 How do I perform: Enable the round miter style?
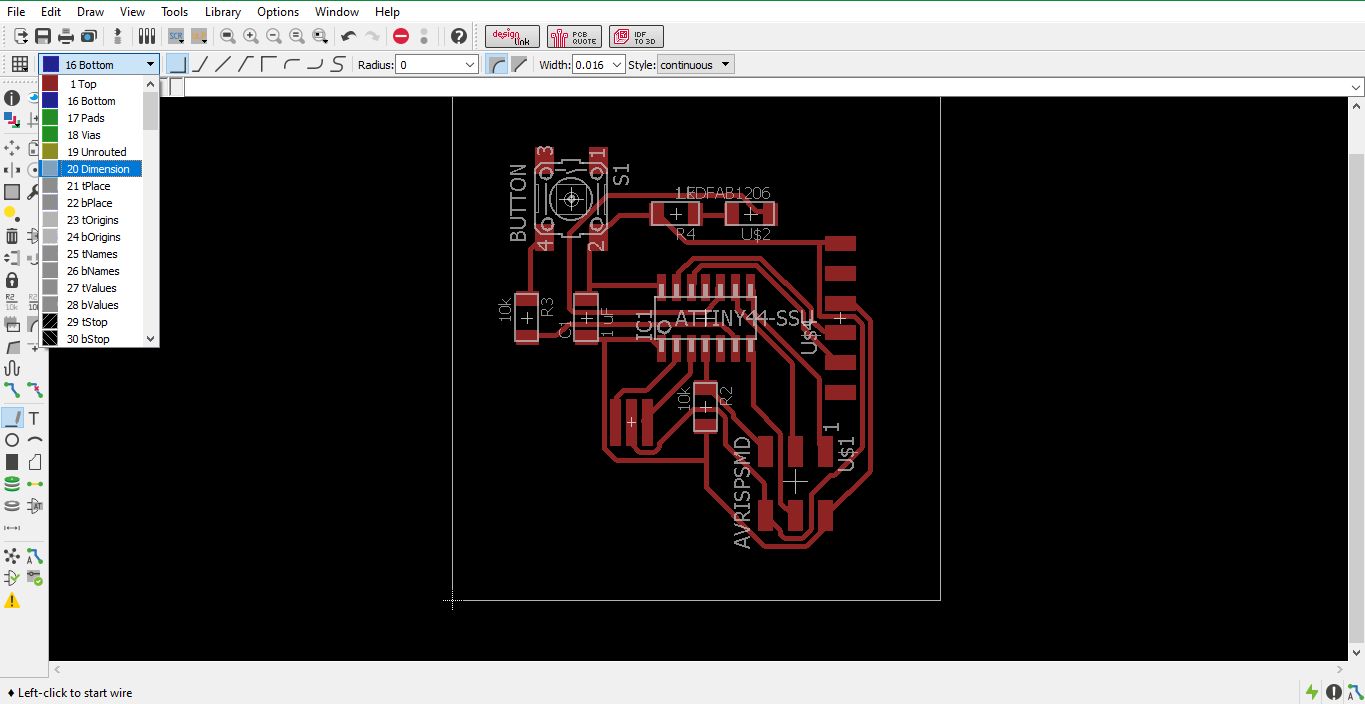(496, 64)
